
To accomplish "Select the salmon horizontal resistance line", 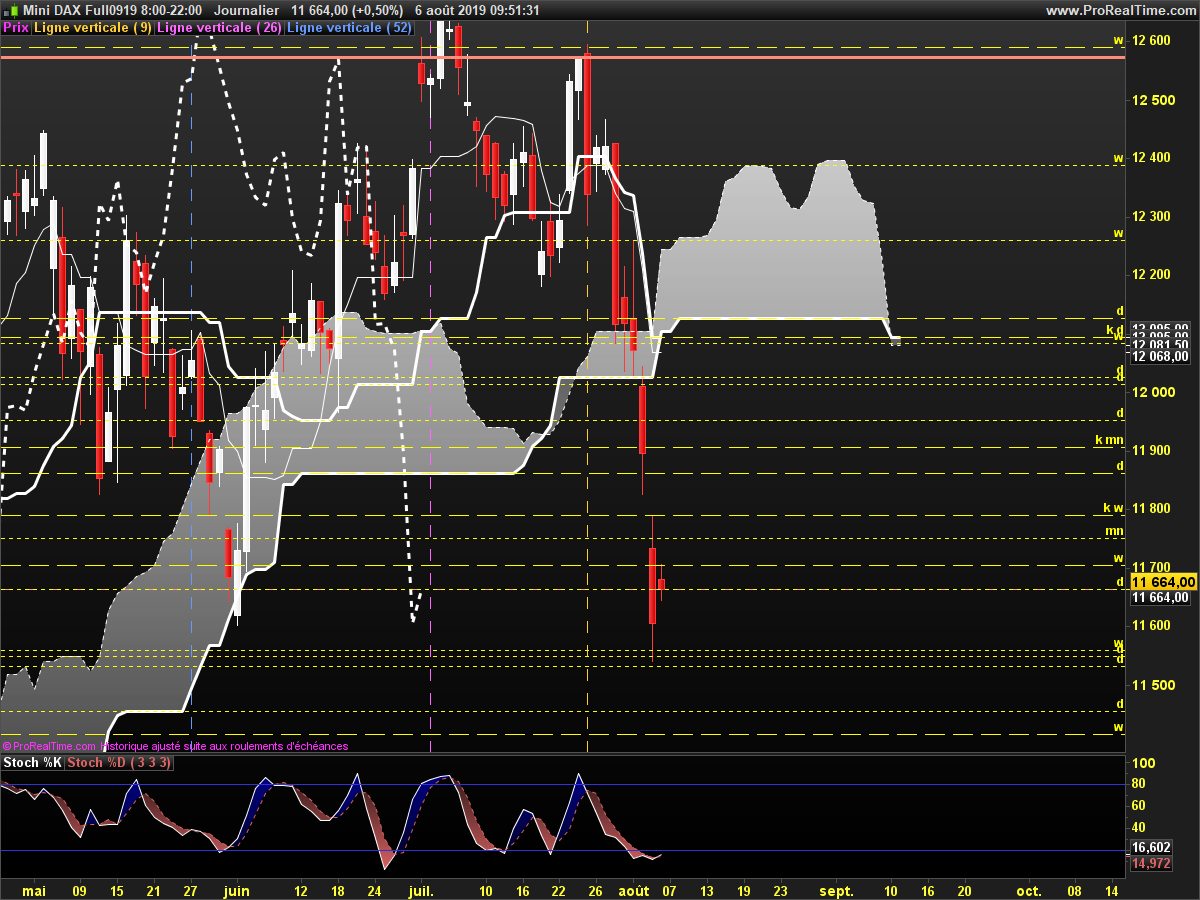I will pyautogui.click(x=562, y=57).
